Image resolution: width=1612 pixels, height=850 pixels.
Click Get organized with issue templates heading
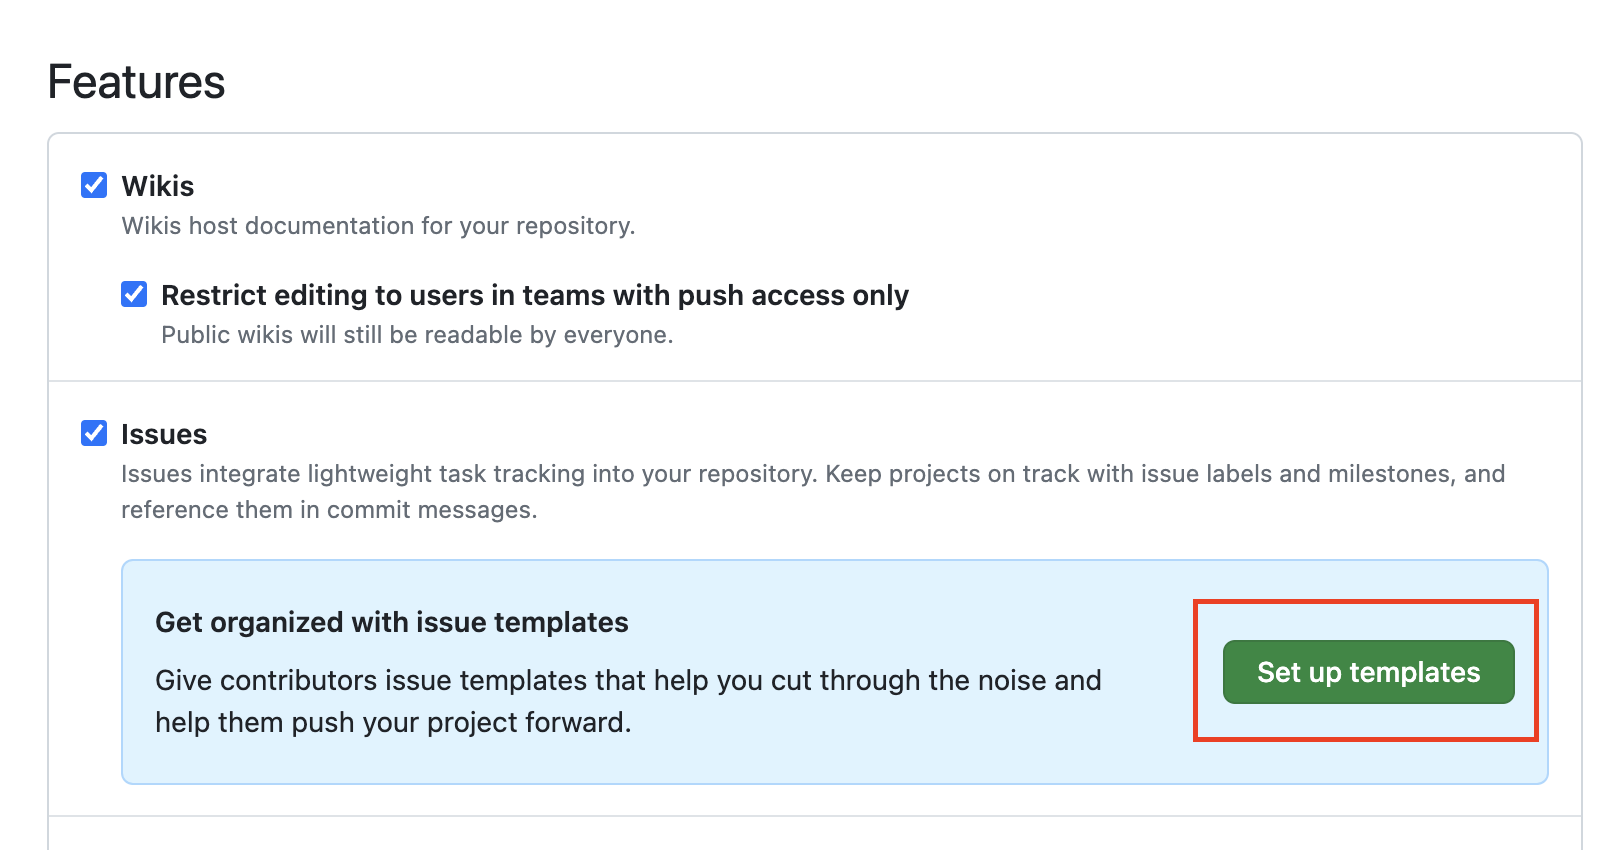pos(392,622)
